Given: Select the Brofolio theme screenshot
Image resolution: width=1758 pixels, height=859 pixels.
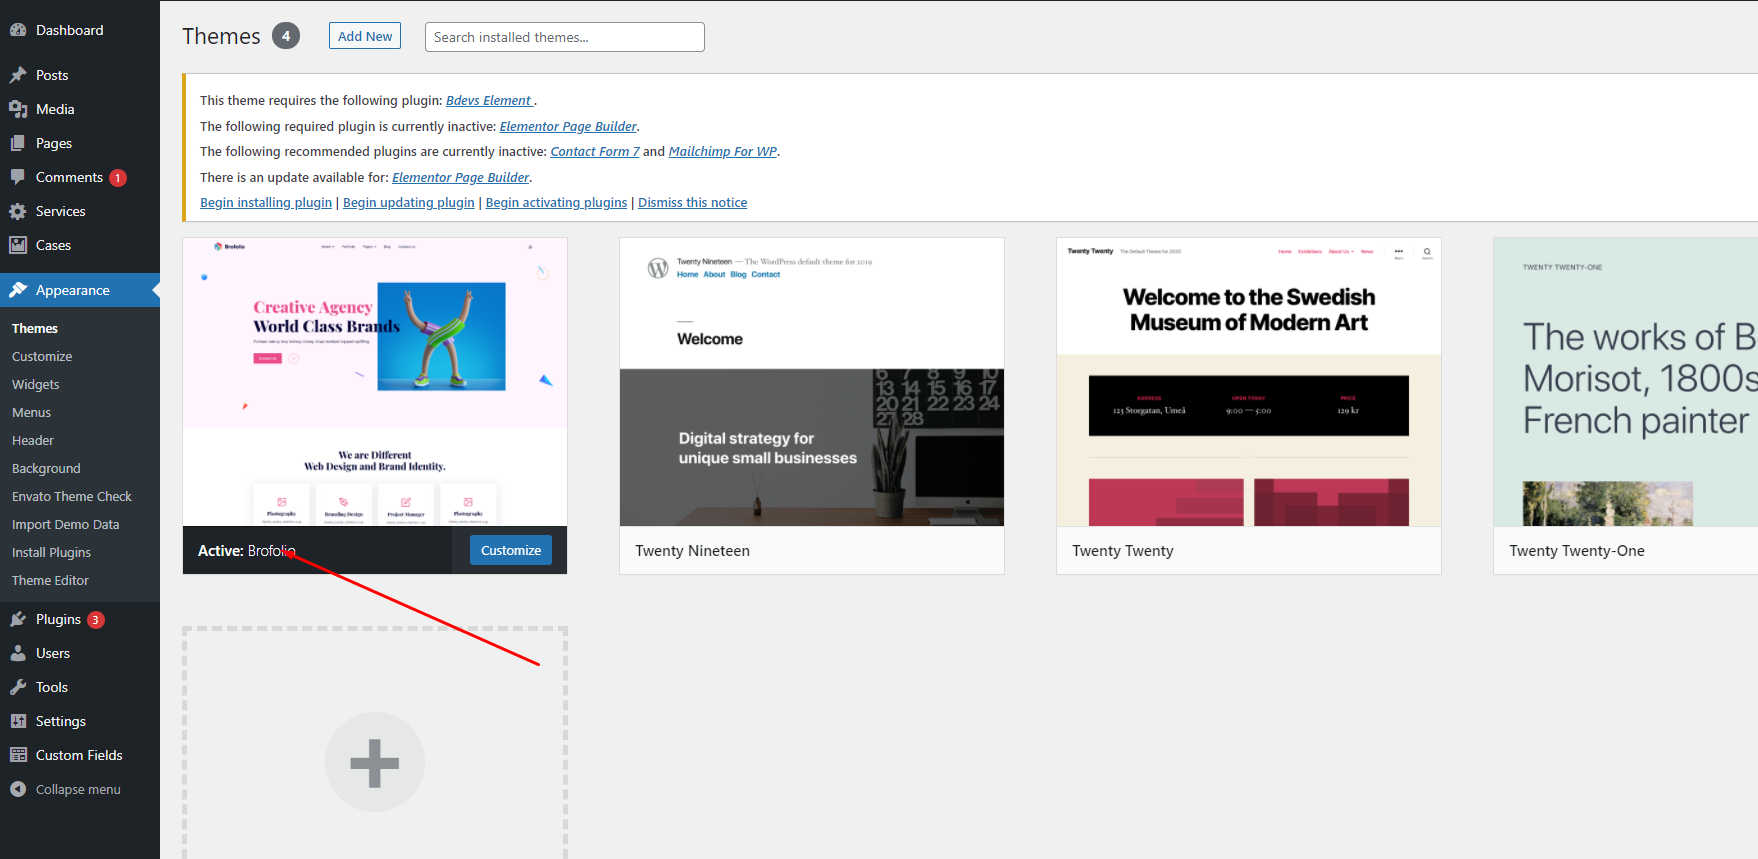Looking at the screenshot, I should point(375,382).
